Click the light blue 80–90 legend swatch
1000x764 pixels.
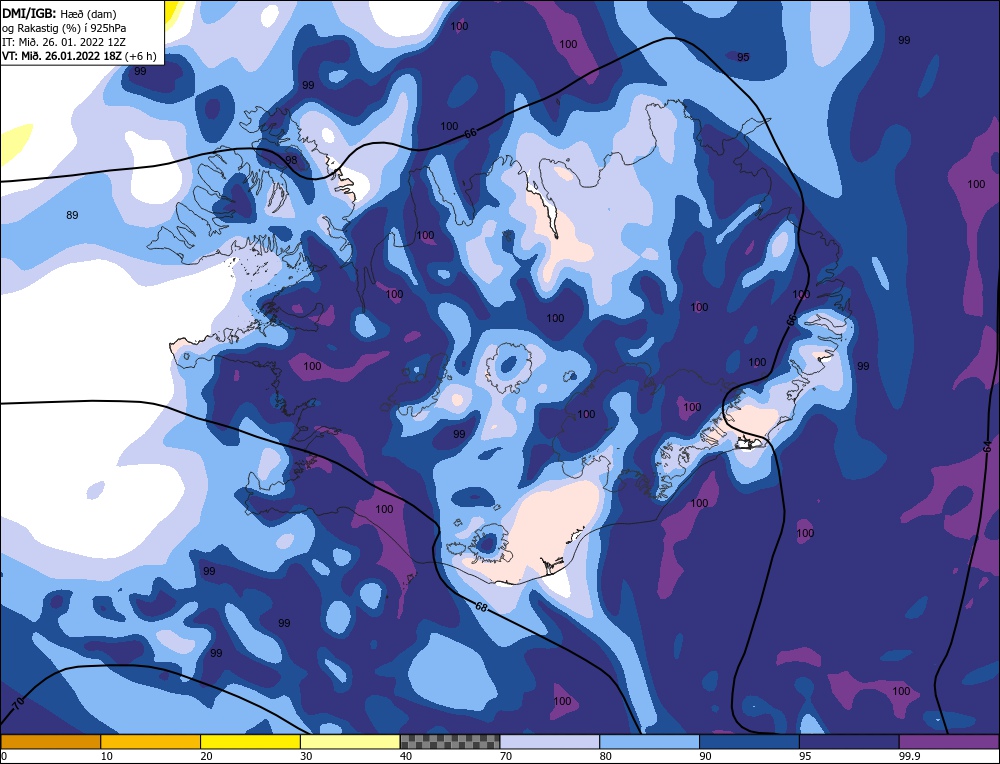[x=649, y=741]
